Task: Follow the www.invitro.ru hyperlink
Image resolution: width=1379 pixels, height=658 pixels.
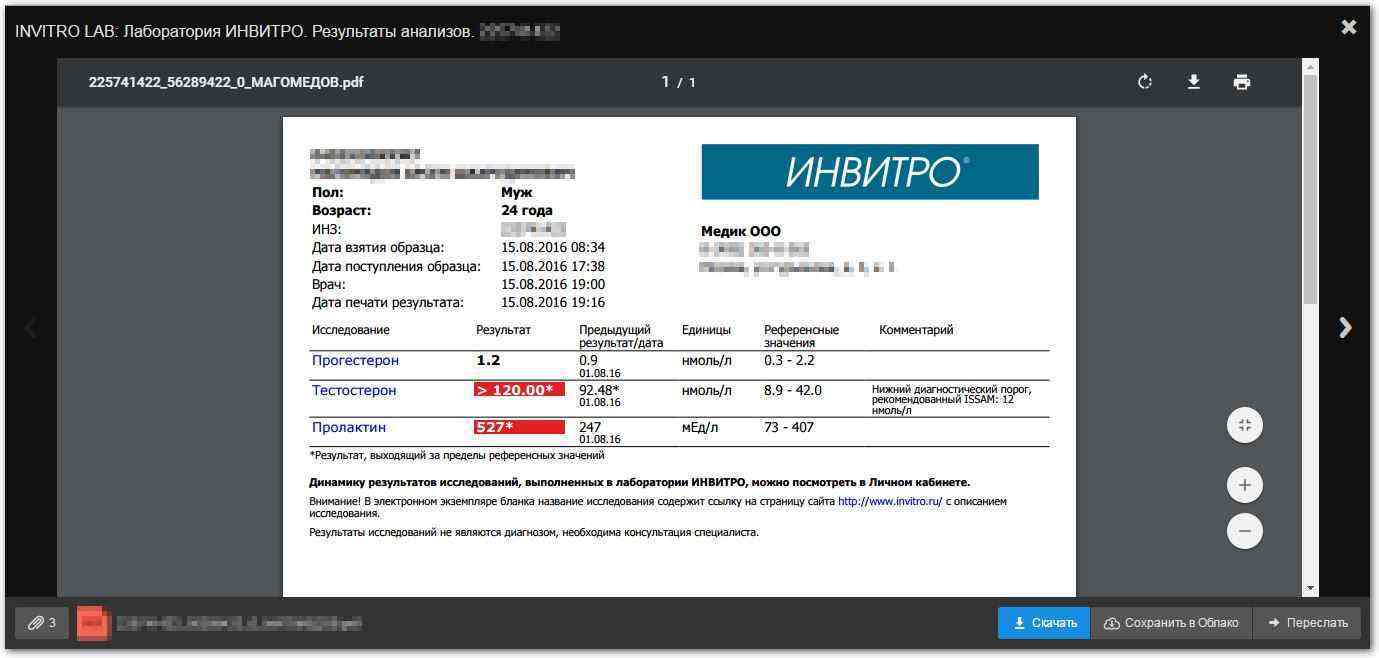Action: point(889,501)
